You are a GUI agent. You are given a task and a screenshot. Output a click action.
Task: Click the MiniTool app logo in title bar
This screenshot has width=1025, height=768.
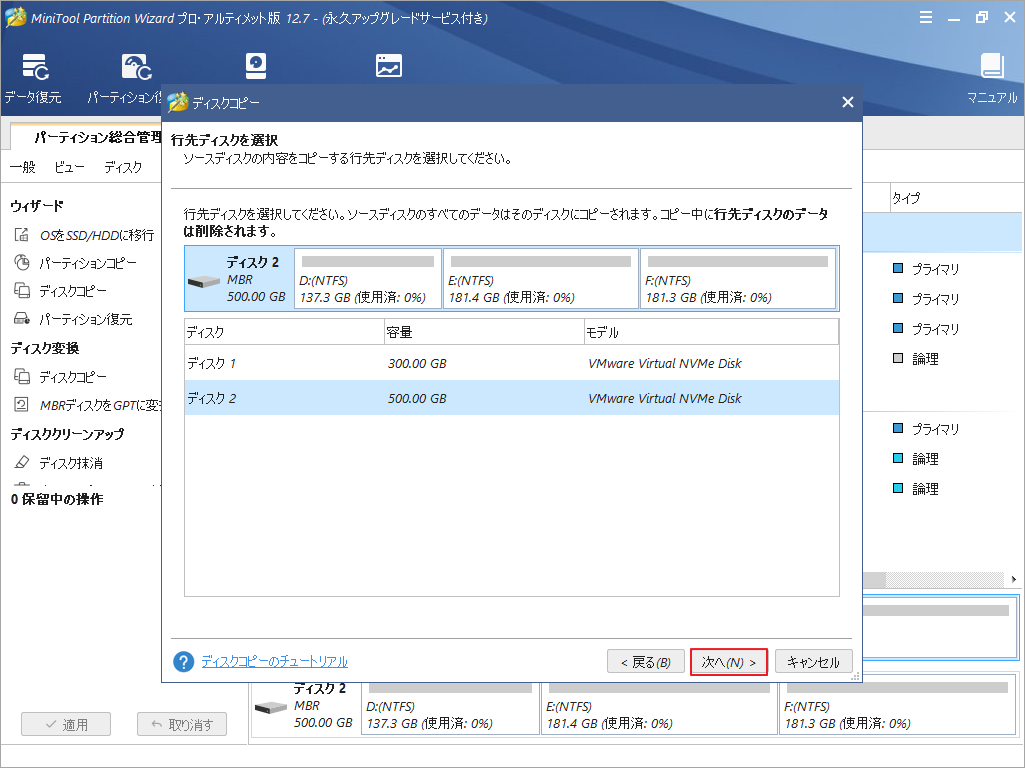click(x=15, y=18)
